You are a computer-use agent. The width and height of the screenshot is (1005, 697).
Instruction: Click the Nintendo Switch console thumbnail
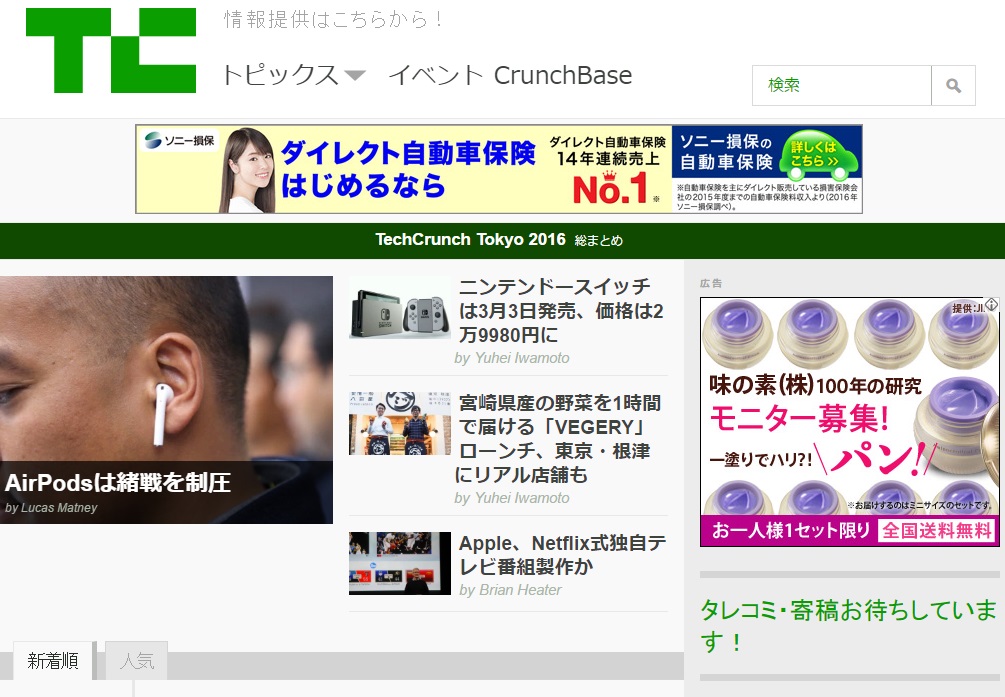pos(400,307)
